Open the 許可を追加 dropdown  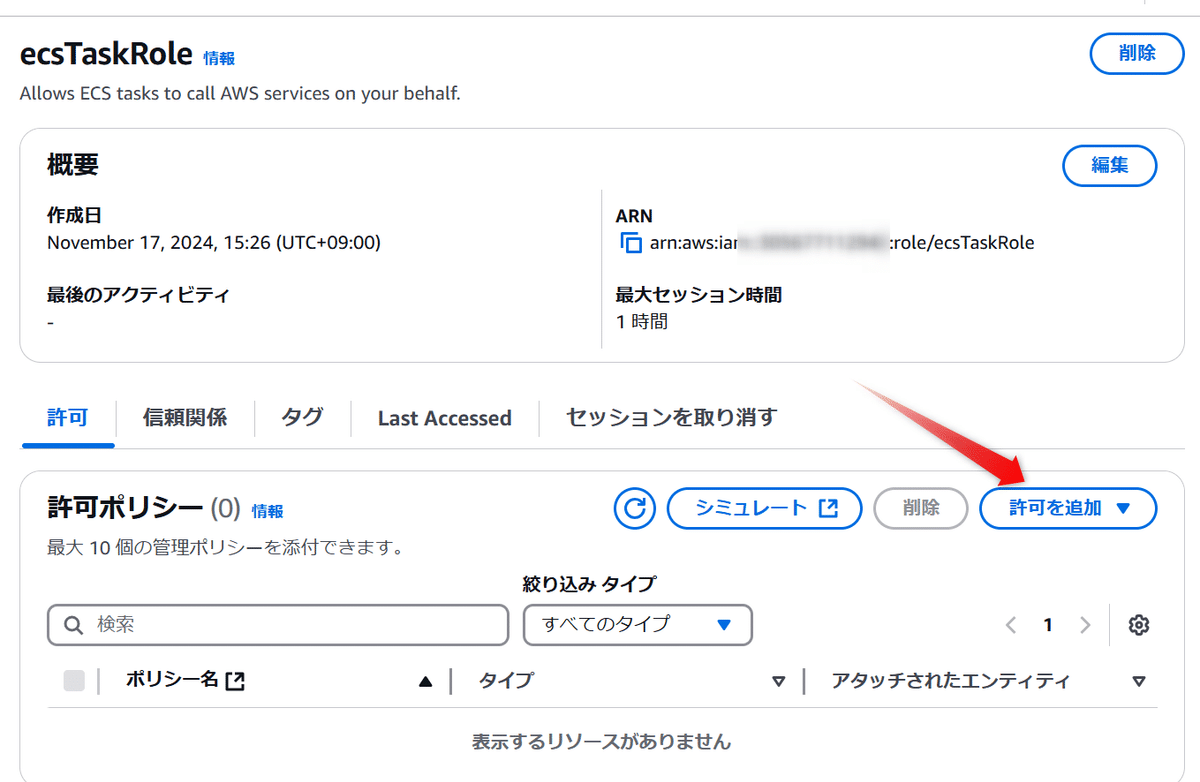pyautogui.click(x=1067, y=508)
